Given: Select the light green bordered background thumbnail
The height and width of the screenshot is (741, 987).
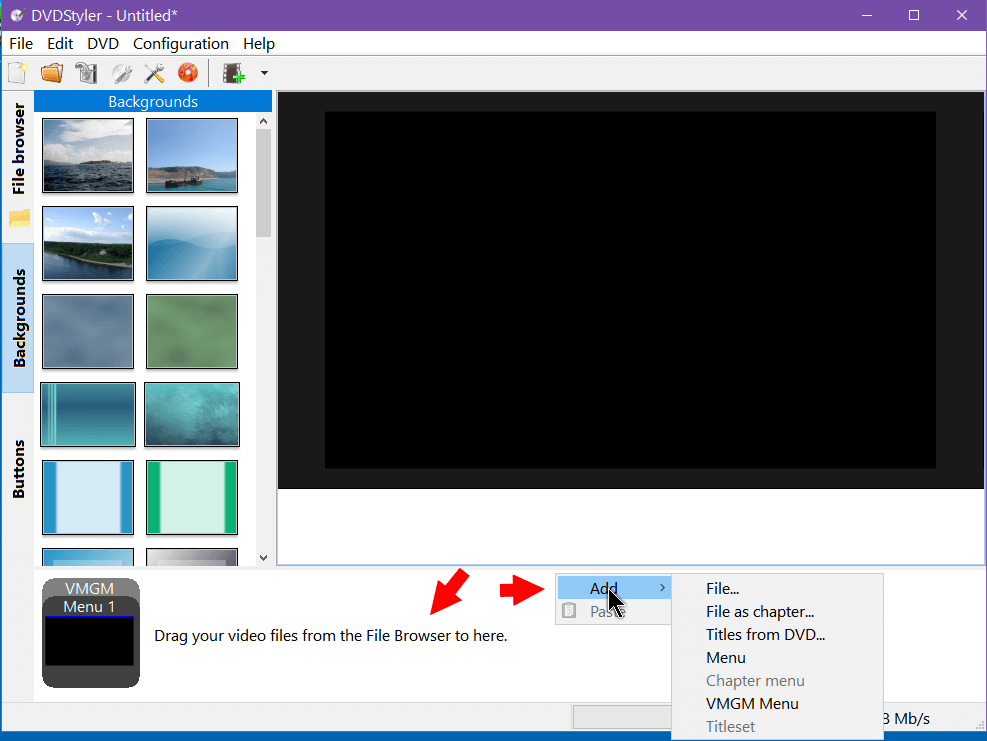Looking at the screenshot, I should (192, 497).
